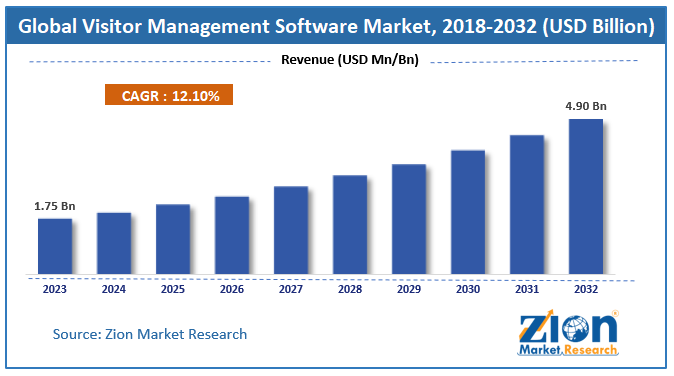Click the 'Revenue (USD Mn/Bn)' subtitle
The height and width of the screenshot is (376, 674).
point(350,59)
